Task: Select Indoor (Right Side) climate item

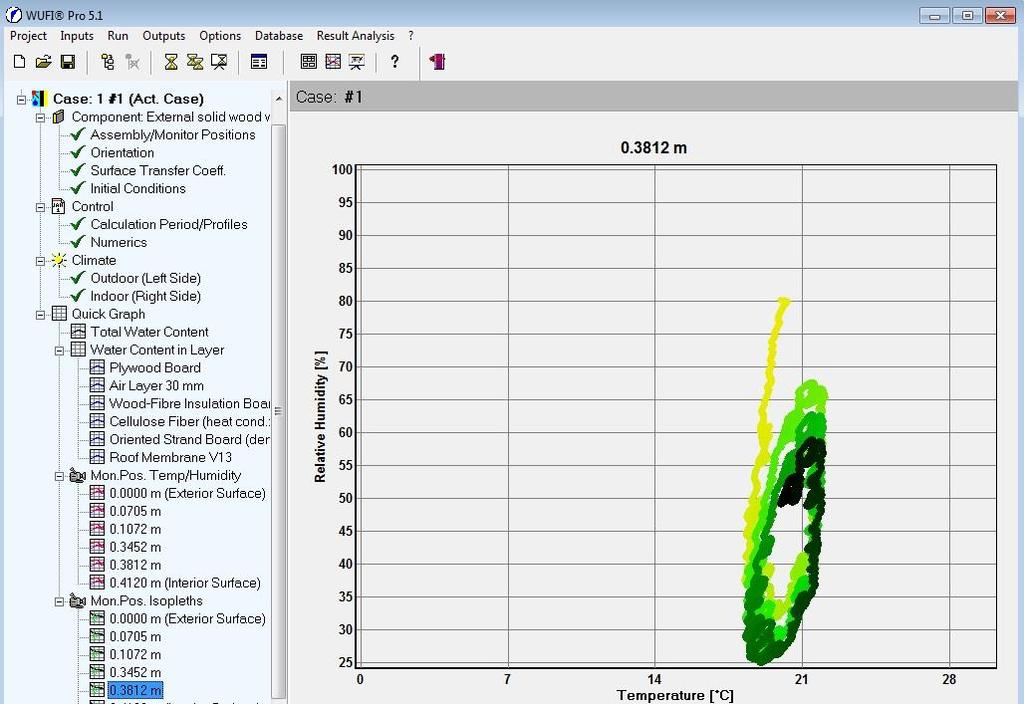Action: point(146,296)
